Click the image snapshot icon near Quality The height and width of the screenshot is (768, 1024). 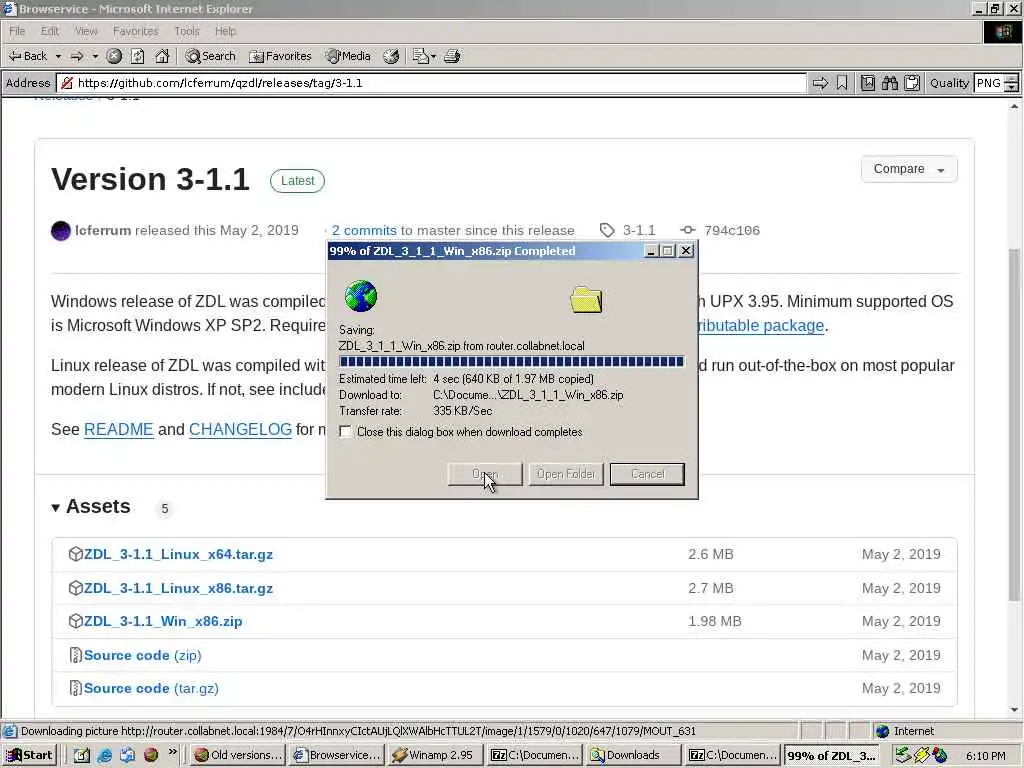[867, 83]
